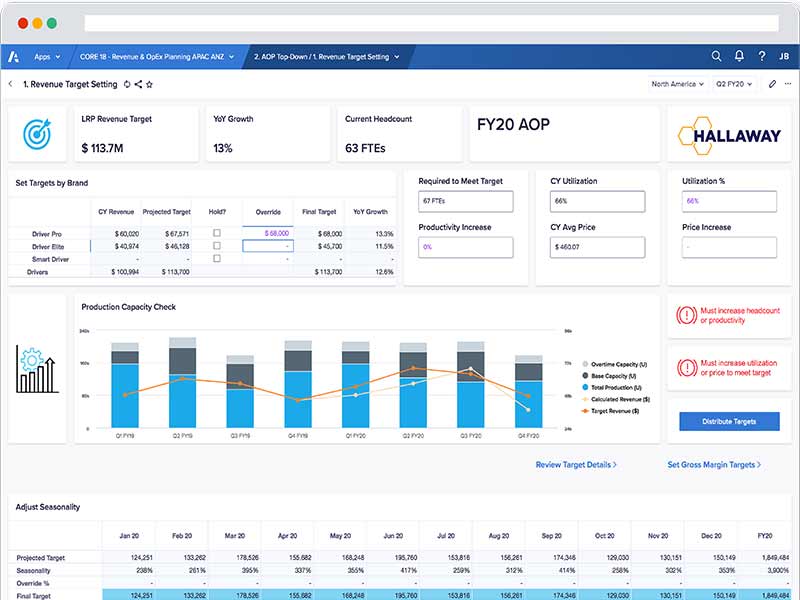Open the search icon in the navigation bar

pyautogui.click(x=716, y=56)
